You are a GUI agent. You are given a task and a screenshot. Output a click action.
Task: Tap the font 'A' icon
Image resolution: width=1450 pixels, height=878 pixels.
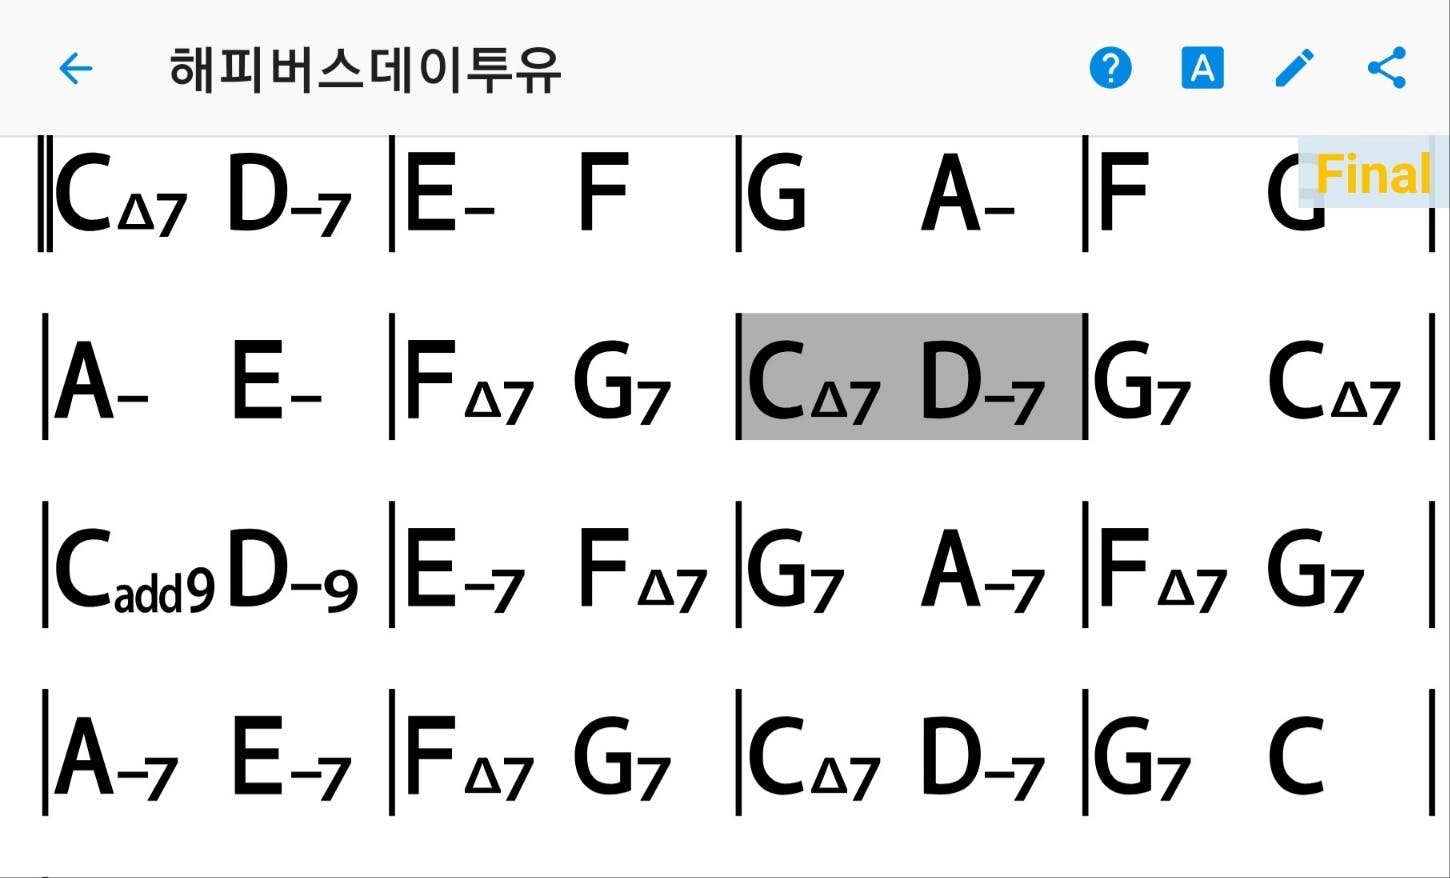[x=1202, y=68]
